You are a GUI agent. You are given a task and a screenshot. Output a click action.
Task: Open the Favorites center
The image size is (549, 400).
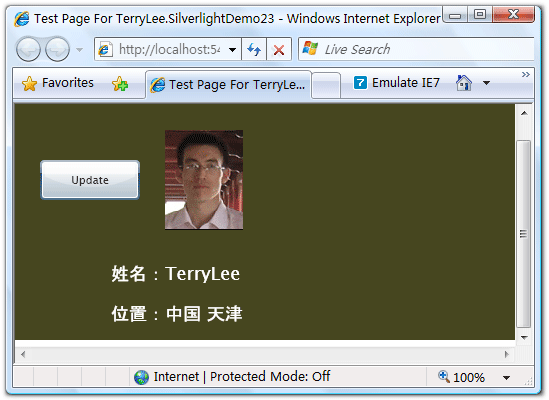58,83
